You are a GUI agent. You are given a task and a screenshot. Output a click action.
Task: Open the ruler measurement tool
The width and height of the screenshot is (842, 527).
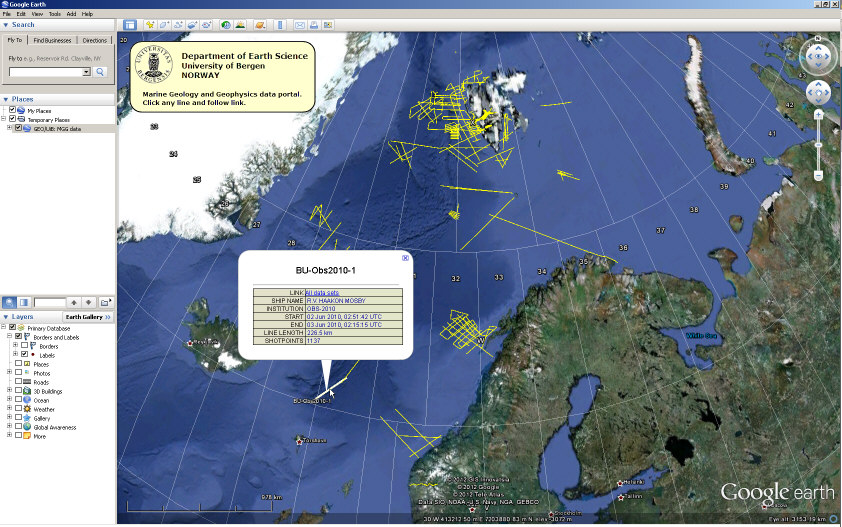pos(280,25)
